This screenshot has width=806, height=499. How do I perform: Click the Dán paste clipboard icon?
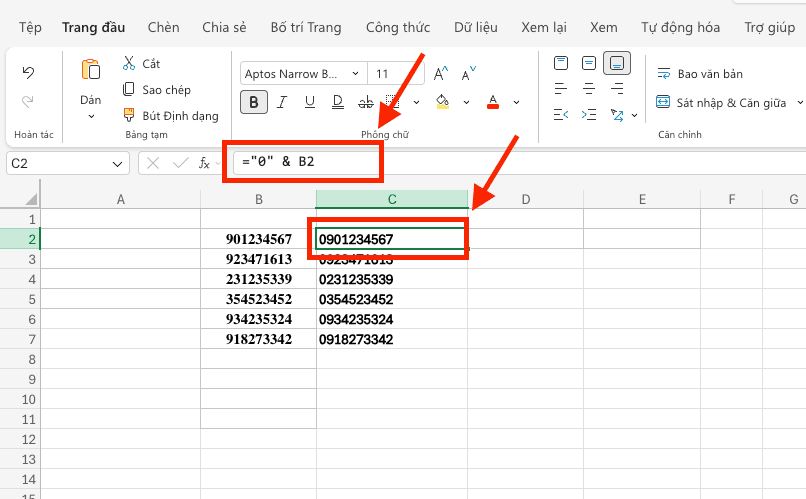90,70
